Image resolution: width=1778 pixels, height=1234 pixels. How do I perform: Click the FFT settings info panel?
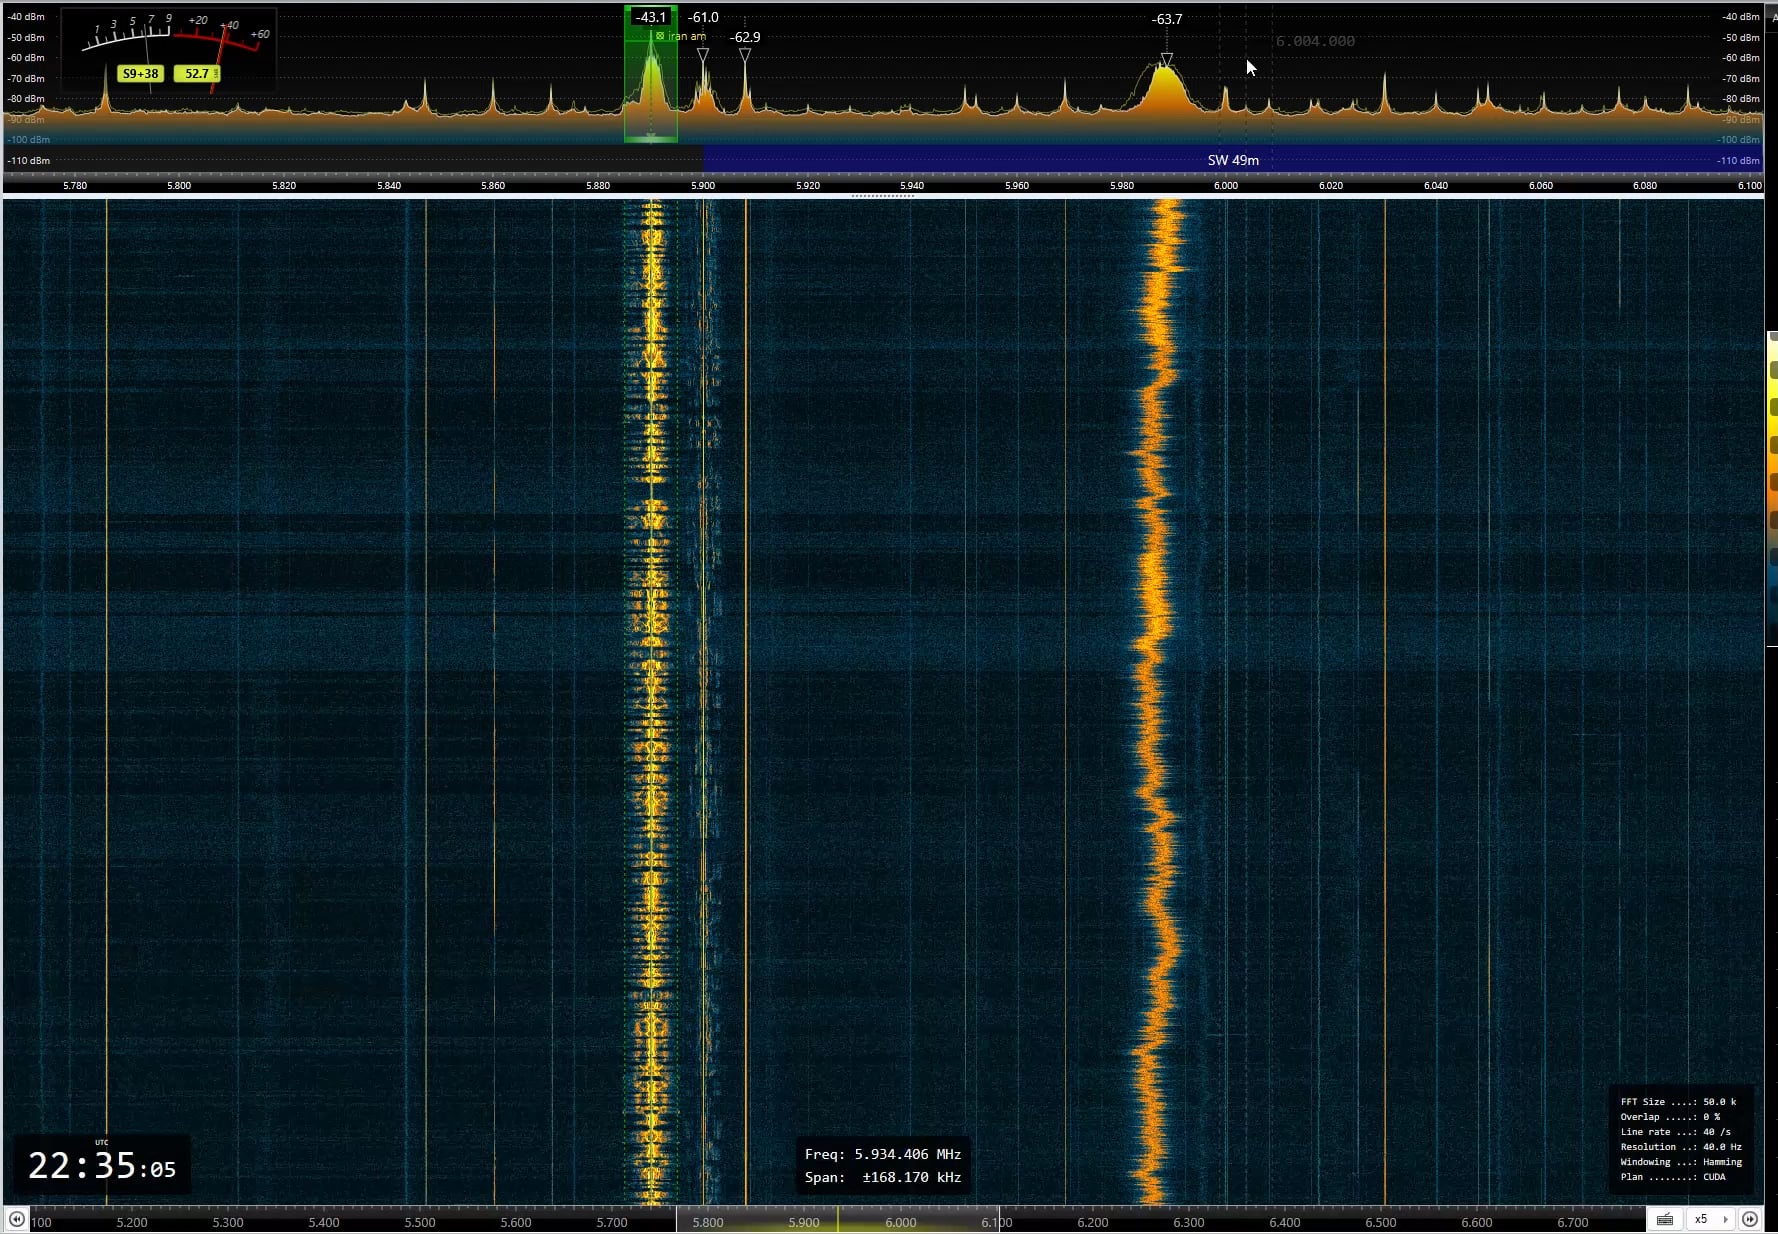tap(1680, 1139)
